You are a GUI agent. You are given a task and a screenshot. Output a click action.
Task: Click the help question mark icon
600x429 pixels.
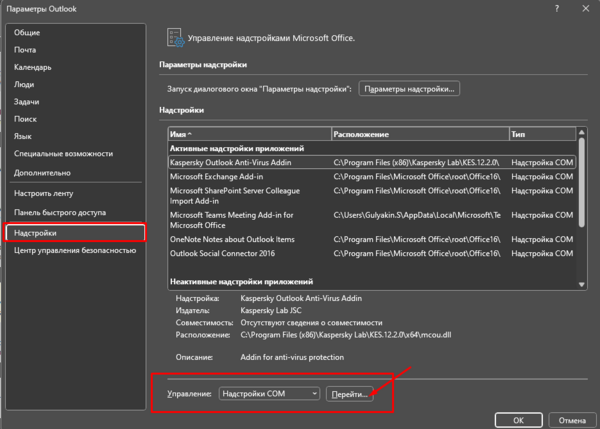(557, 8)
